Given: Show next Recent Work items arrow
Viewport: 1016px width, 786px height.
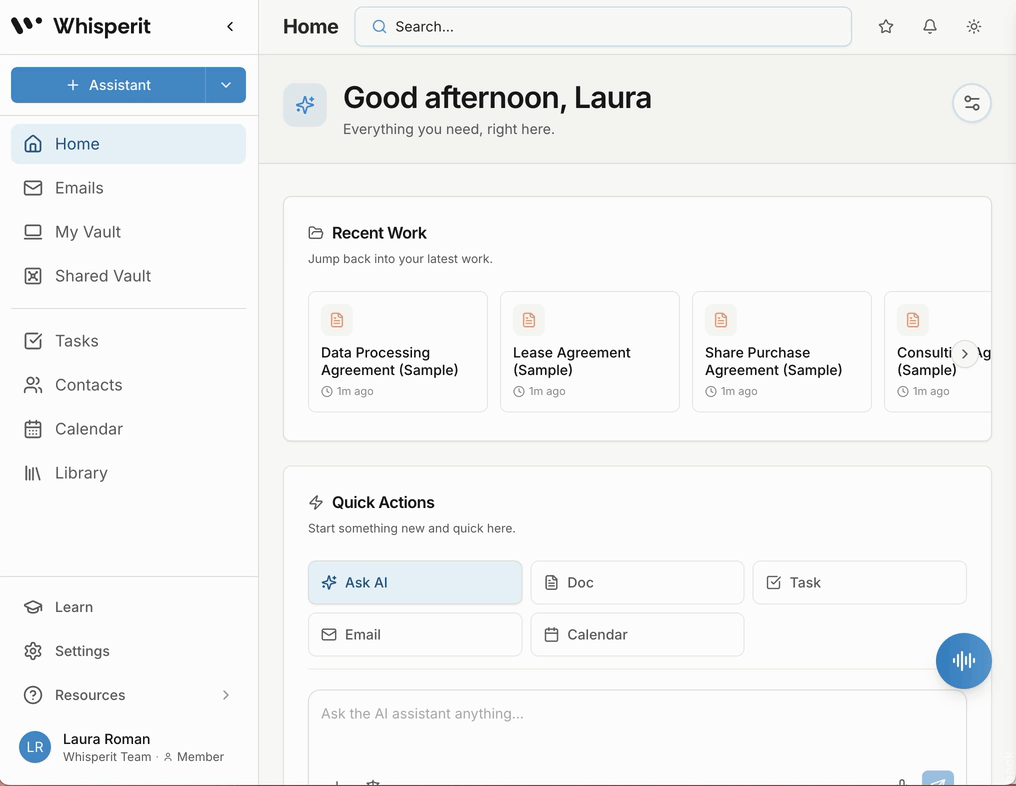Looking at the screenshot, I should pos(964,354).
